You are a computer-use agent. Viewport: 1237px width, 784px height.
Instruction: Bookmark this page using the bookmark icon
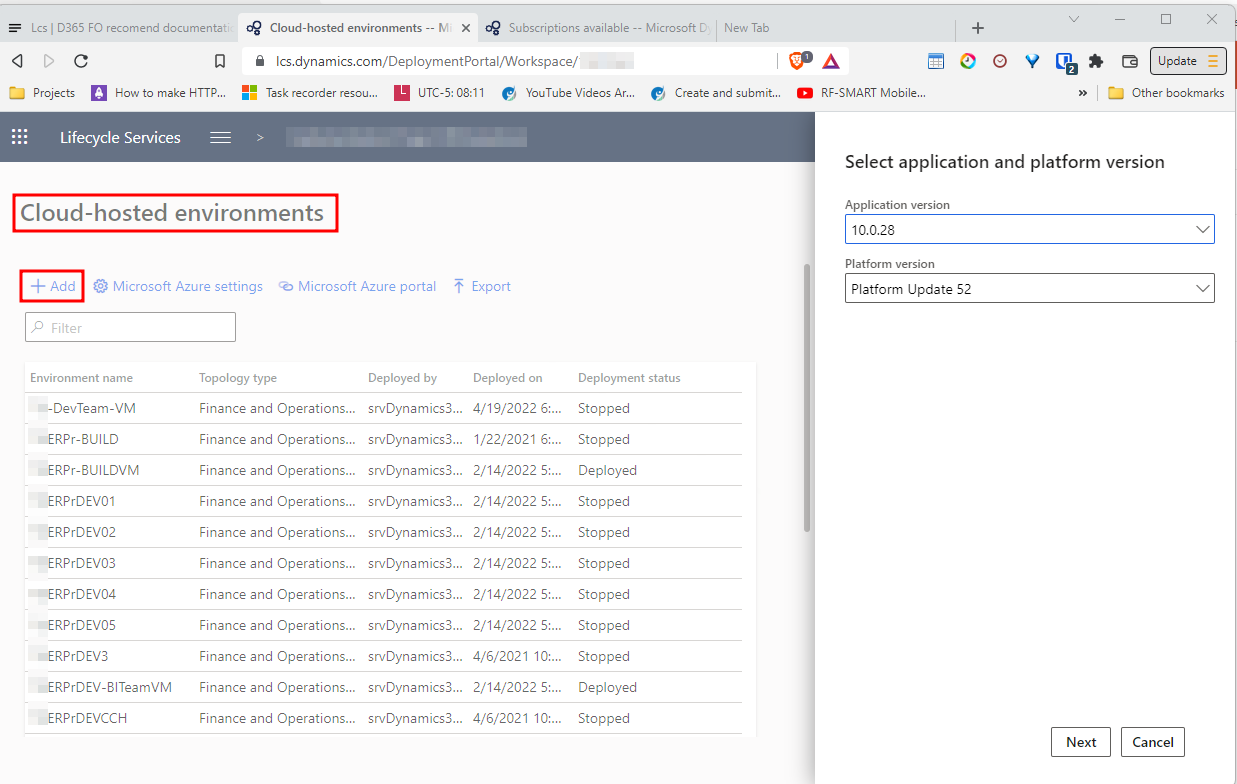pyautogui.click(x=220, y=61)
